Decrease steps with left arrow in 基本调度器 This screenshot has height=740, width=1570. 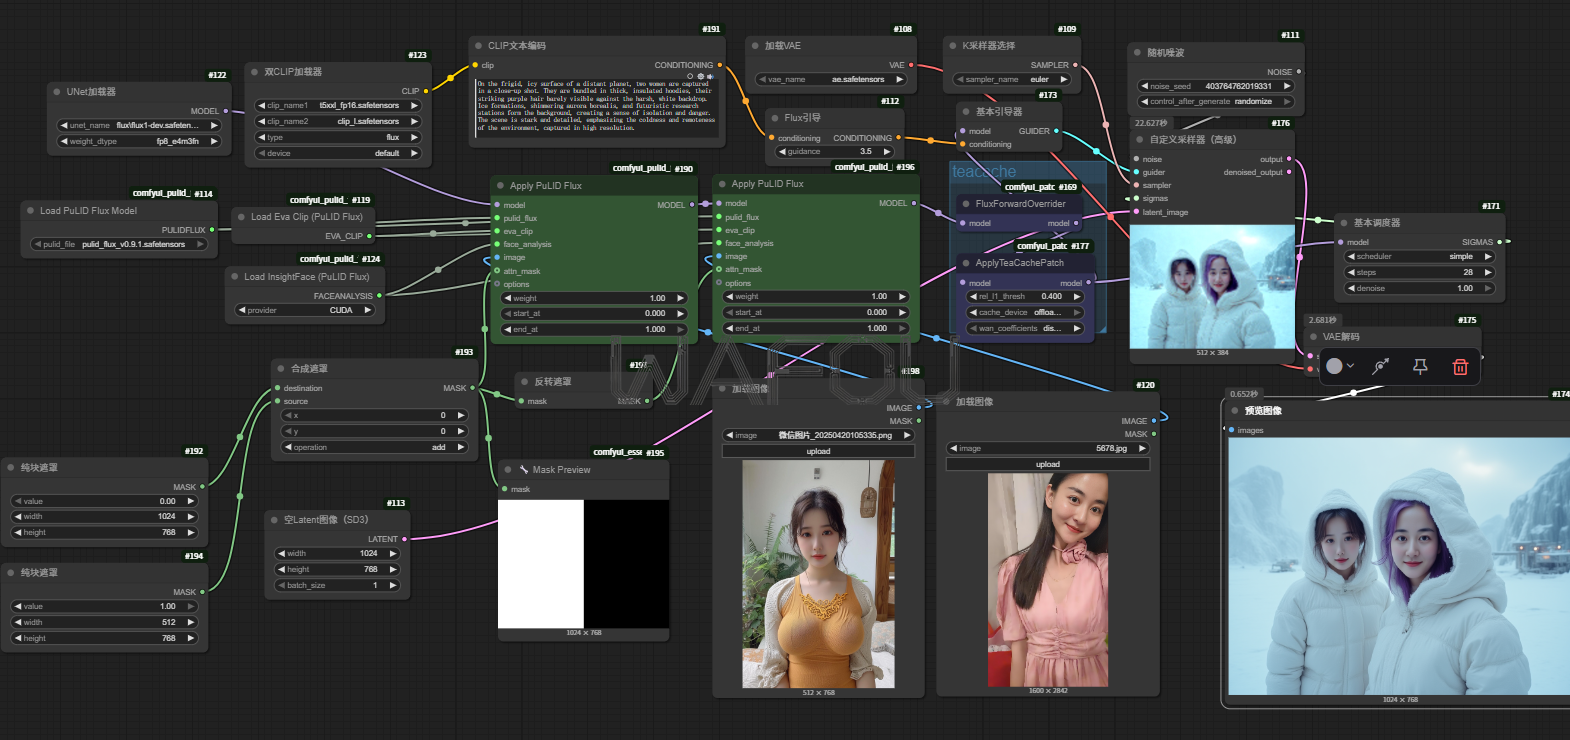pos(1351,272)
